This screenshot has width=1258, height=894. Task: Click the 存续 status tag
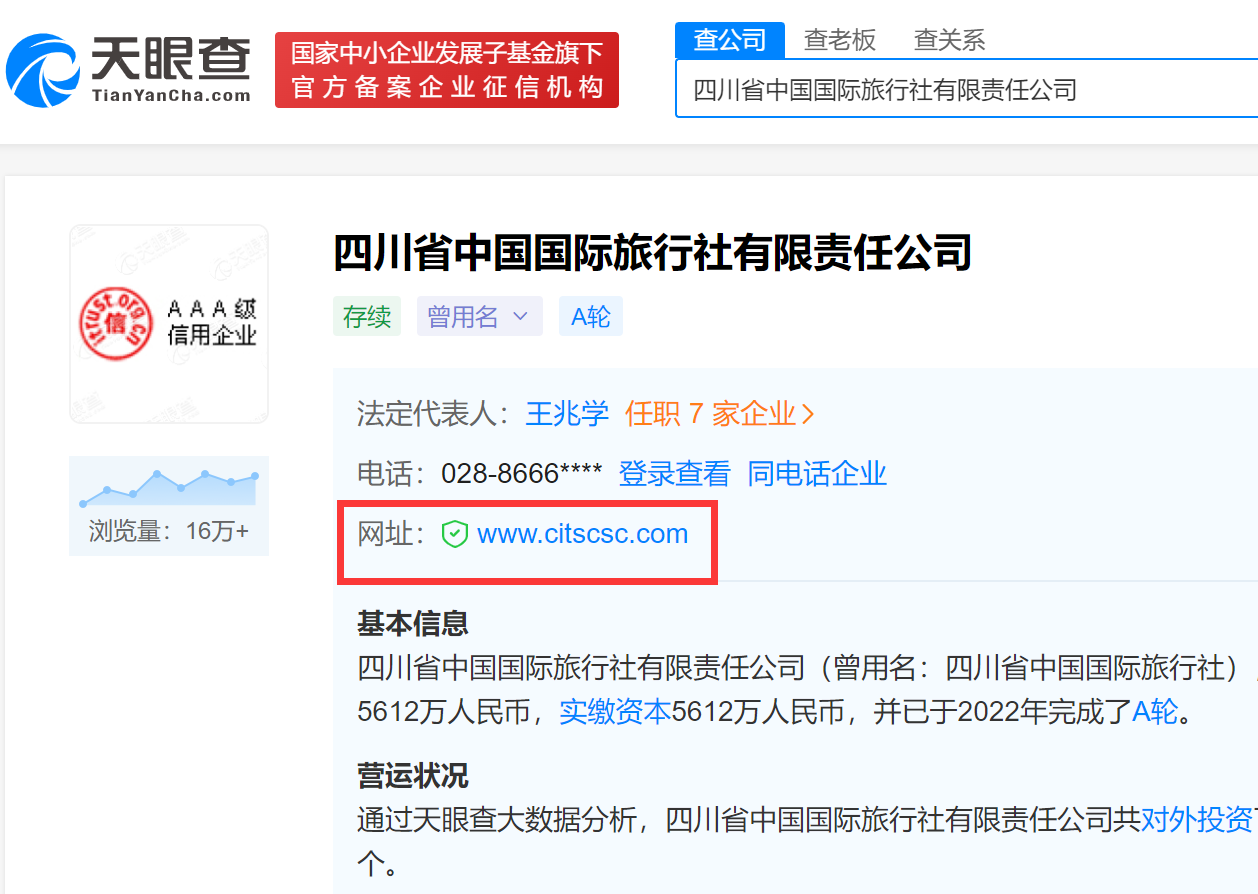(366, 316)
